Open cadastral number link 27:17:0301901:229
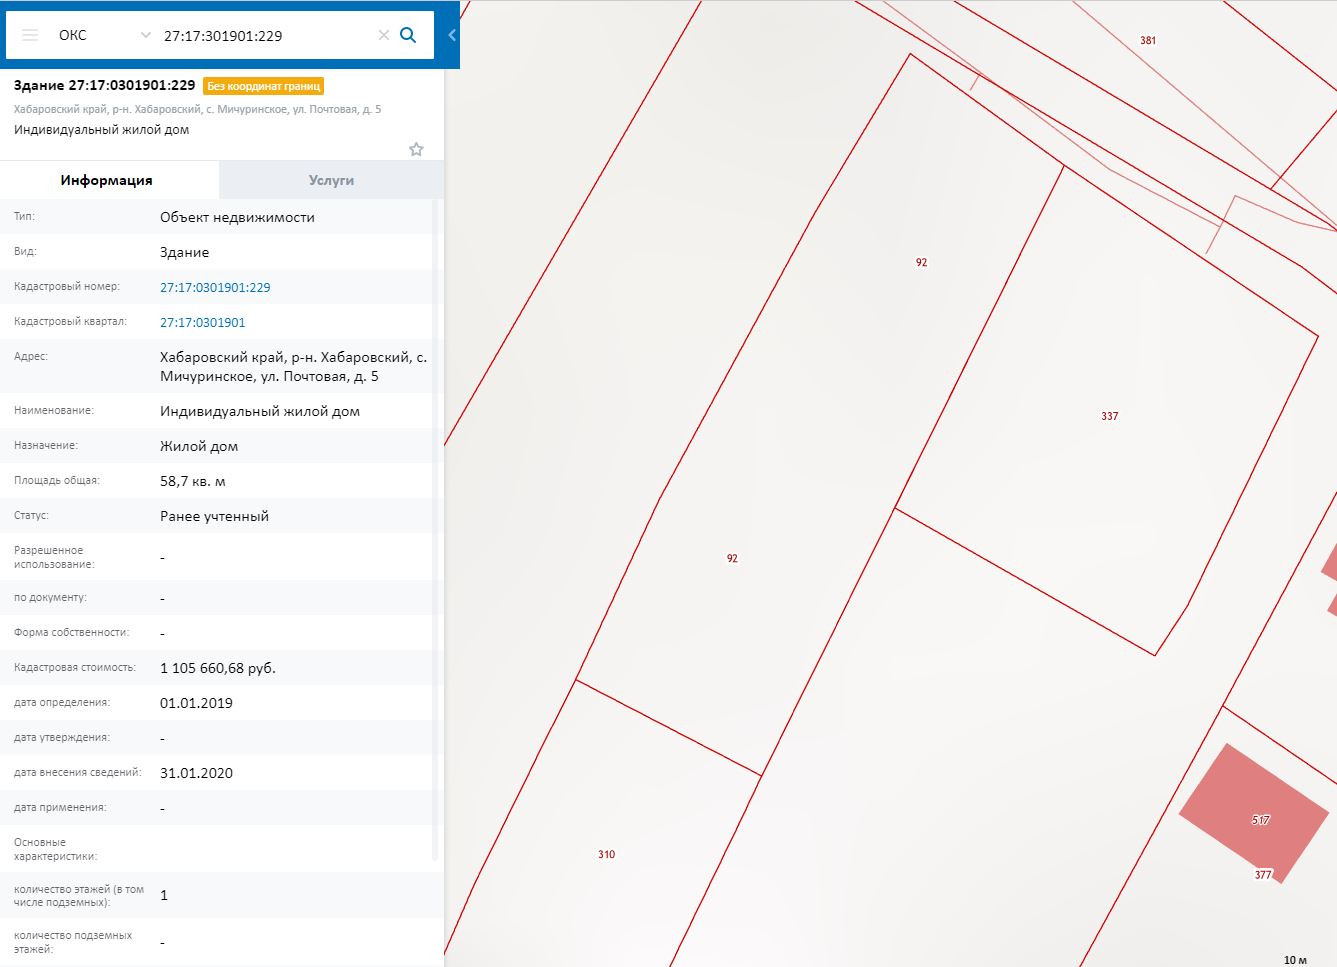This screenshot has height=967, width=1337. pos(215,287)
